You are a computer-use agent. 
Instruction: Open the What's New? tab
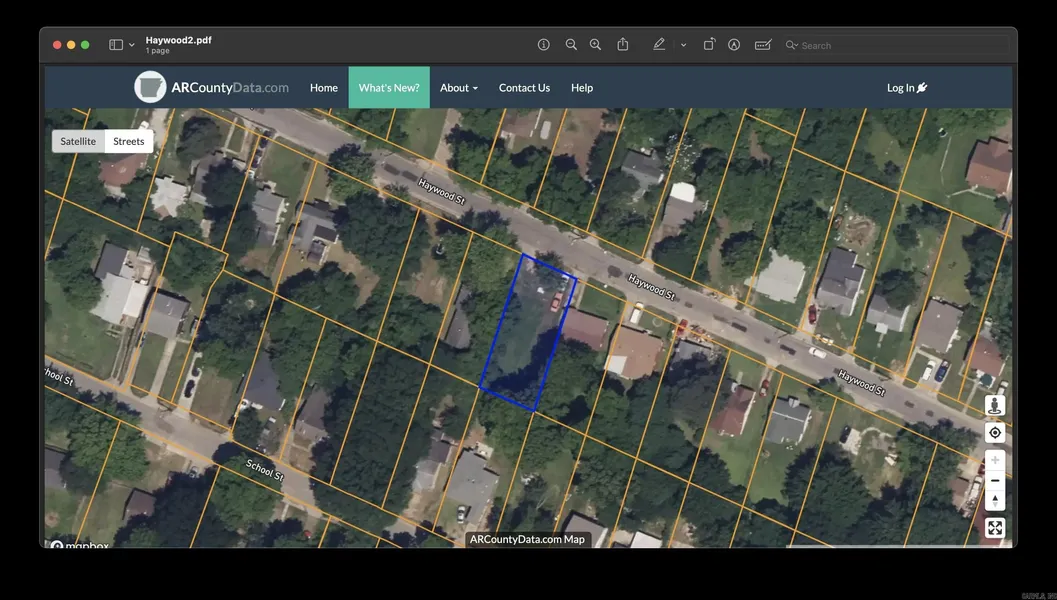(x=389, y=88)
